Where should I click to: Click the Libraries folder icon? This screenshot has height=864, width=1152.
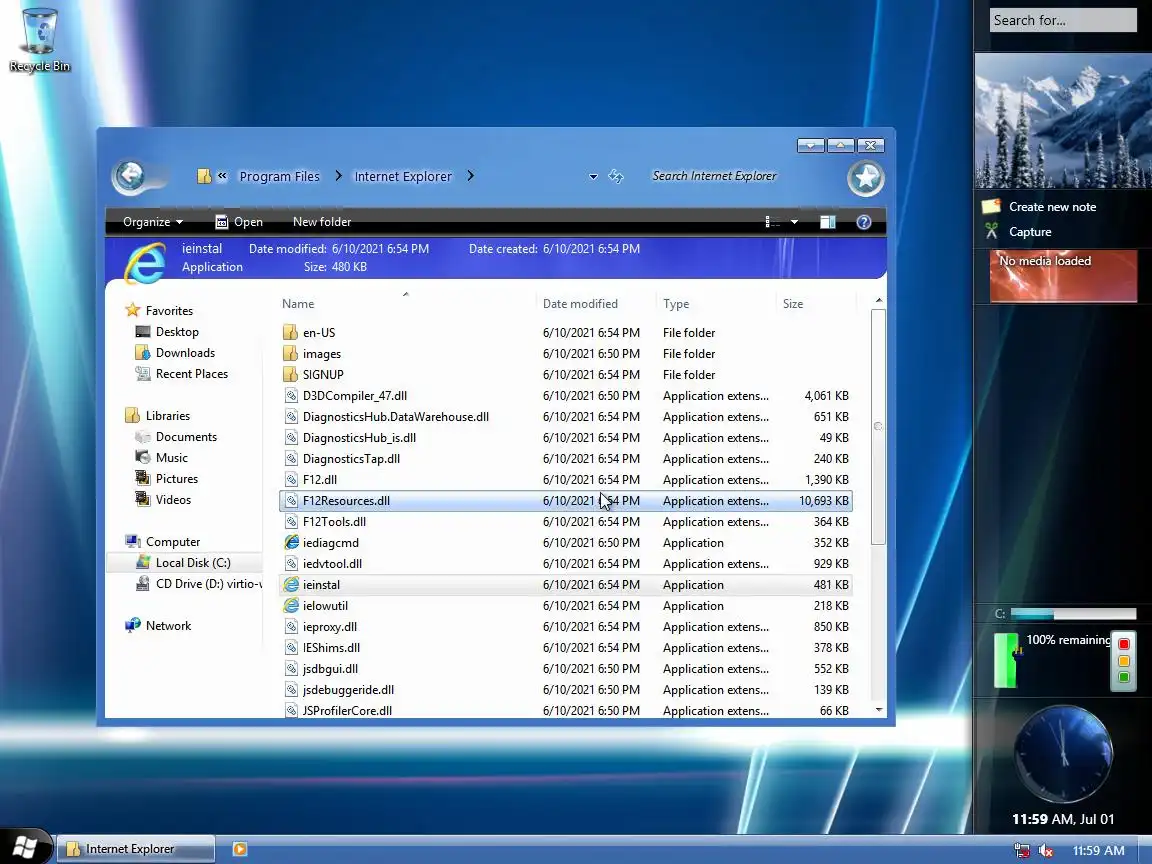click(x=132, y=415)
